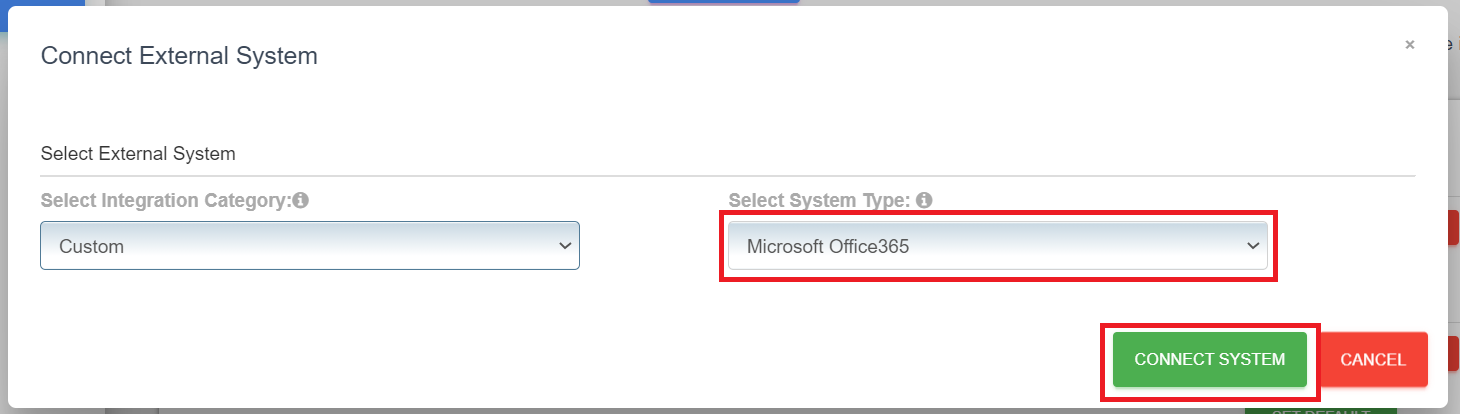Click the lower red button at right edge
This screenshot has width=1460, height=414.
[1453, 352]
